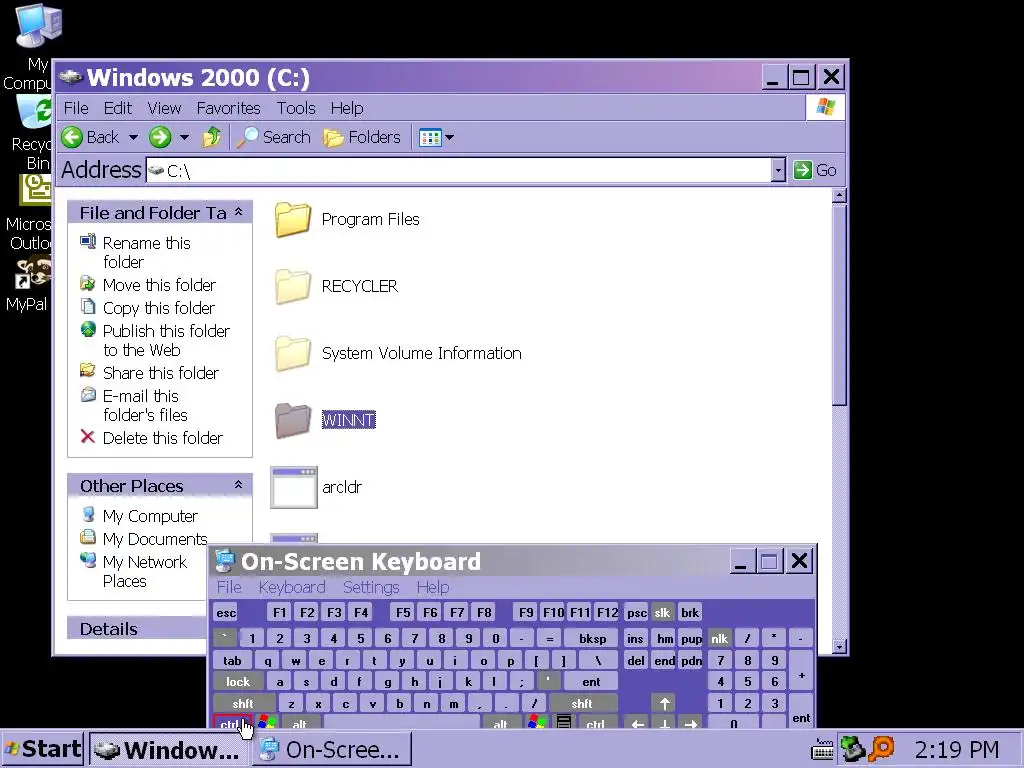Click the My Computer desktop icon
Image resolution: width=1024 pixels, height=768 pixels.
coord(37,26)
